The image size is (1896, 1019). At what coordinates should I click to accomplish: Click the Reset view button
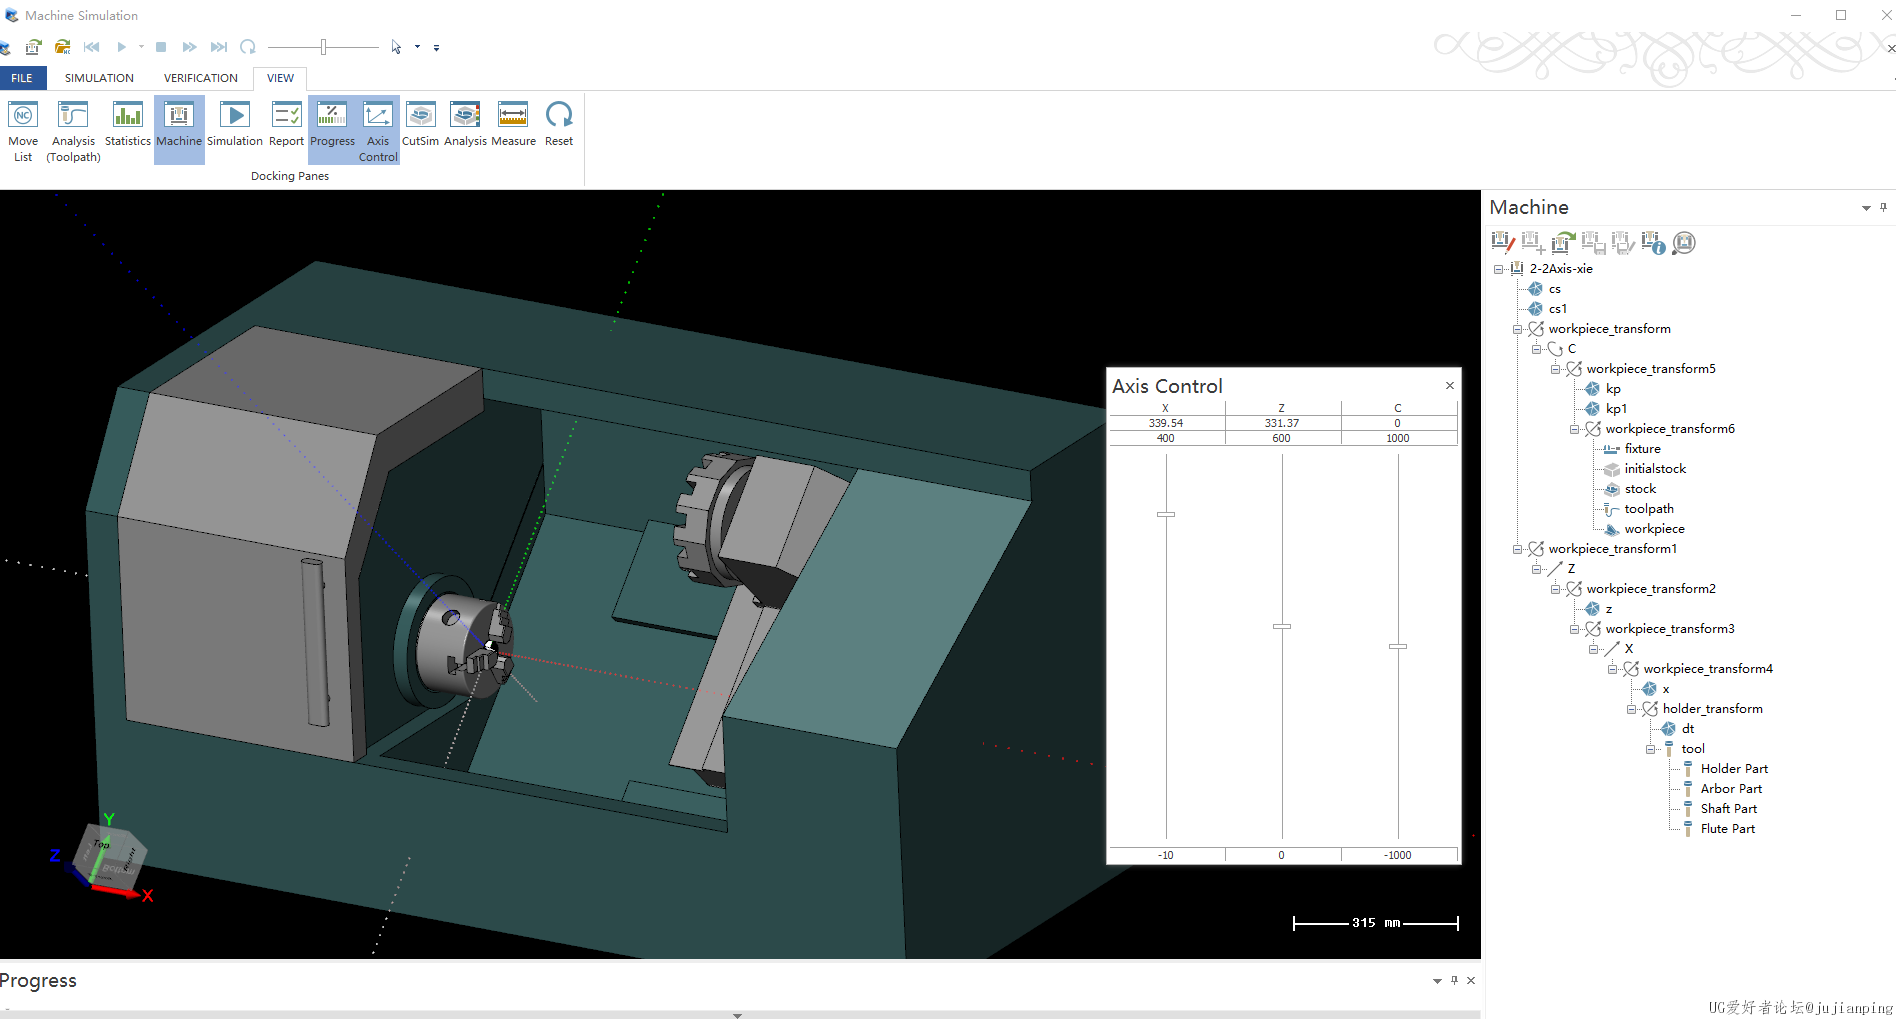point(559,125)
